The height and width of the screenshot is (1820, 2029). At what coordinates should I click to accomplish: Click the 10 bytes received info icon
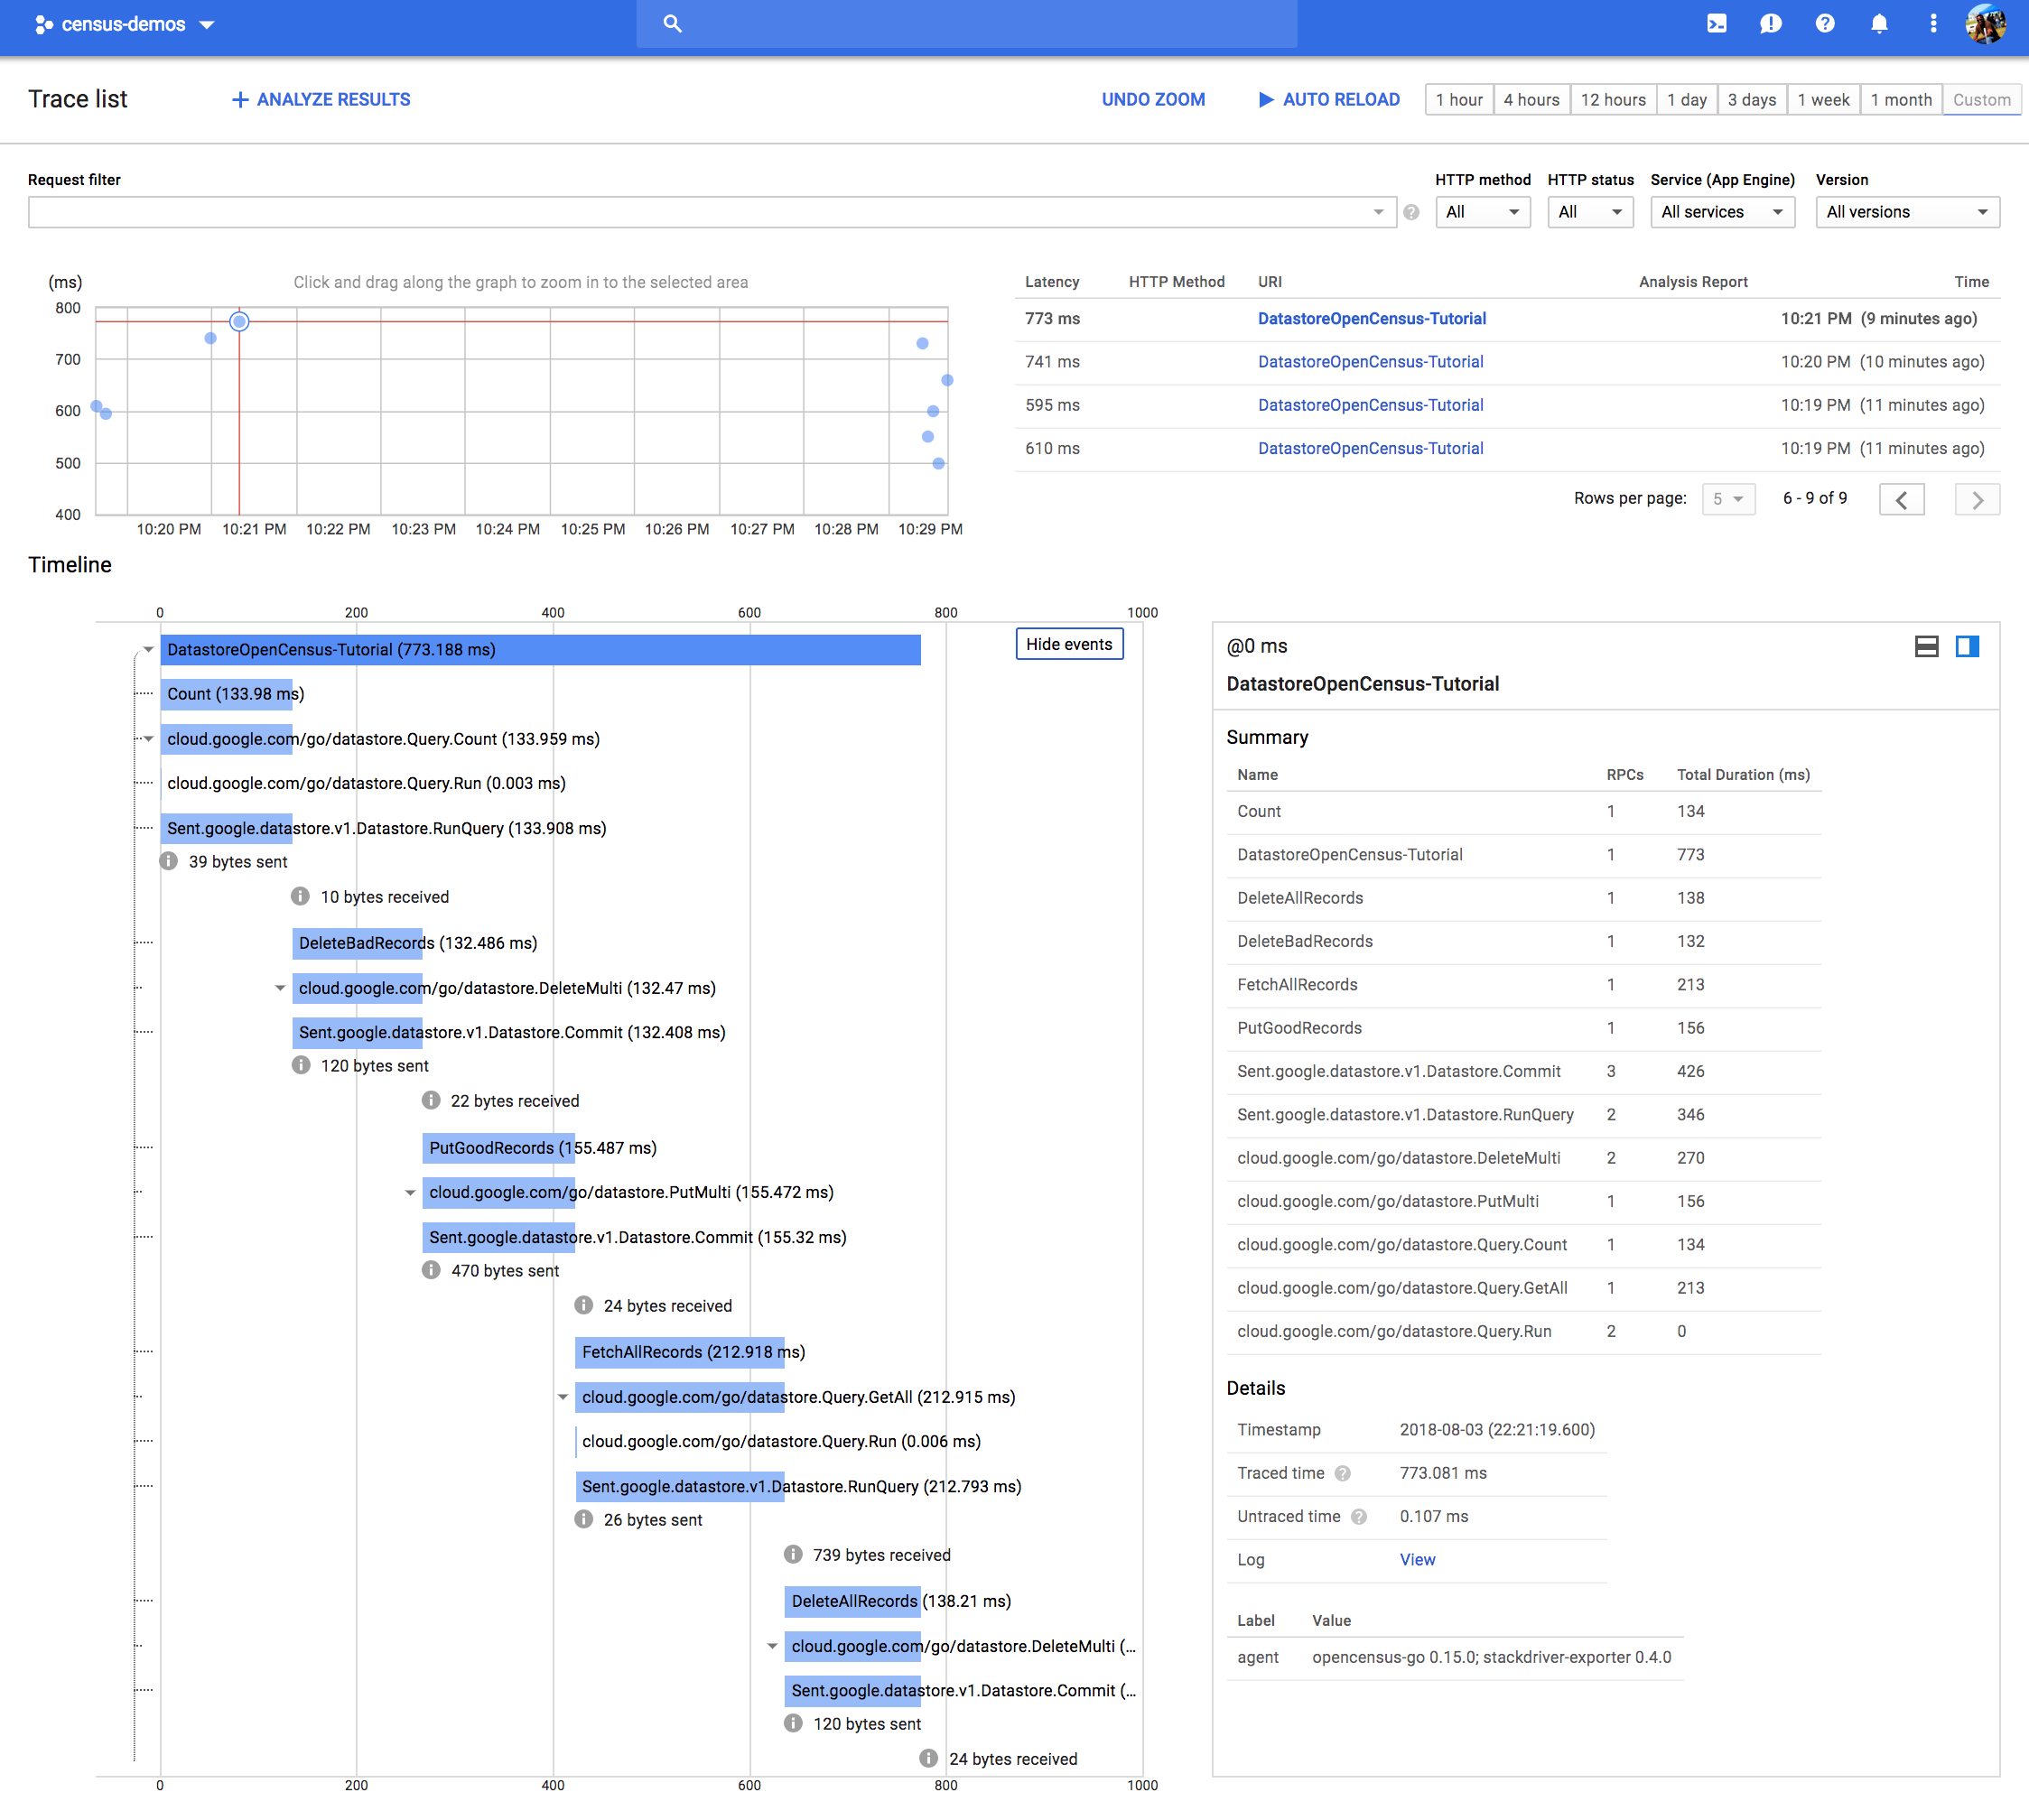click(x=300, y=896)
